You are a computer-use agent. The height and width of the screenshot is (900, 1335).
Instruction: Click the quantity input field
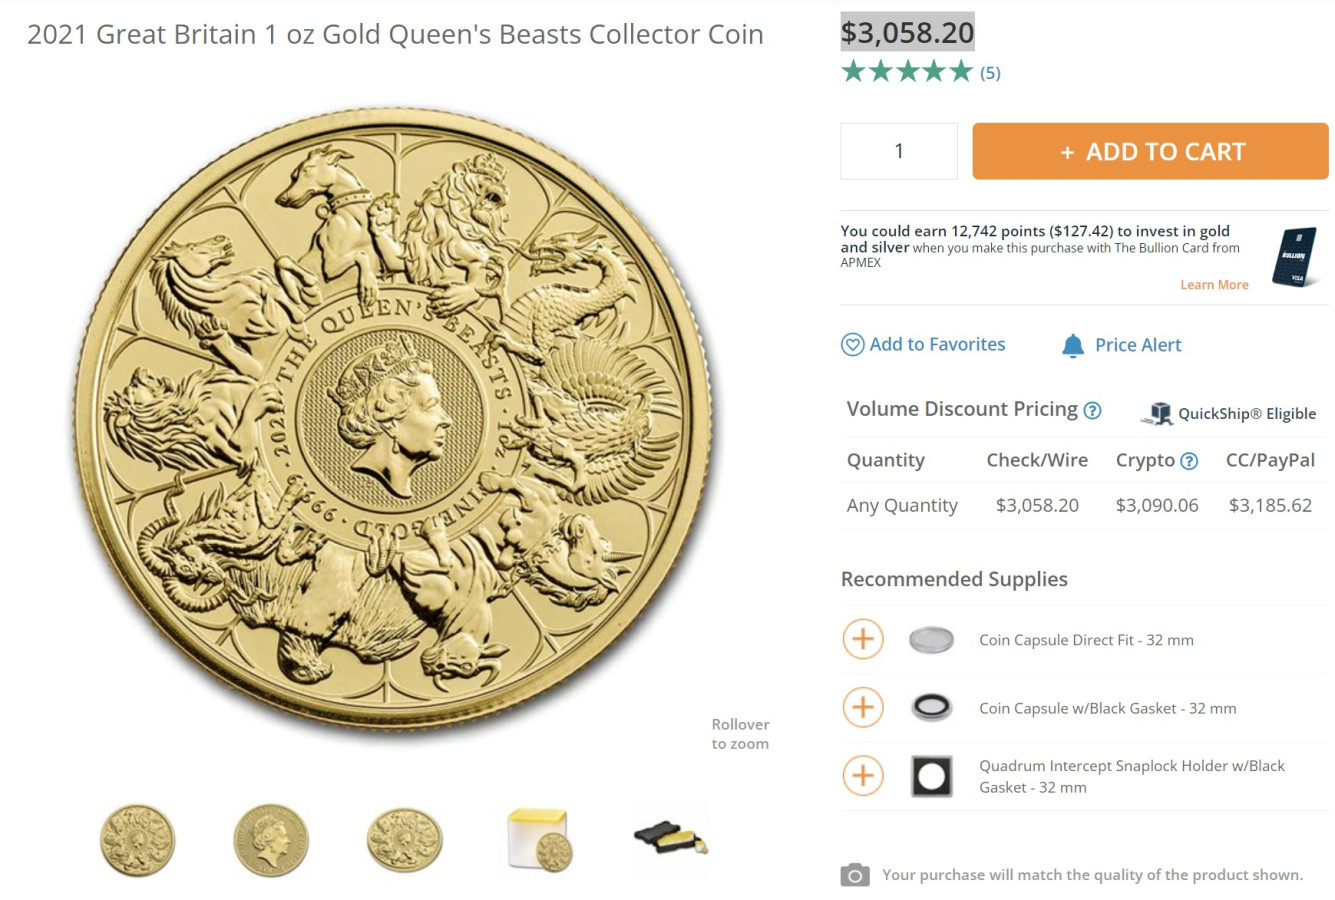click(898, 151)
